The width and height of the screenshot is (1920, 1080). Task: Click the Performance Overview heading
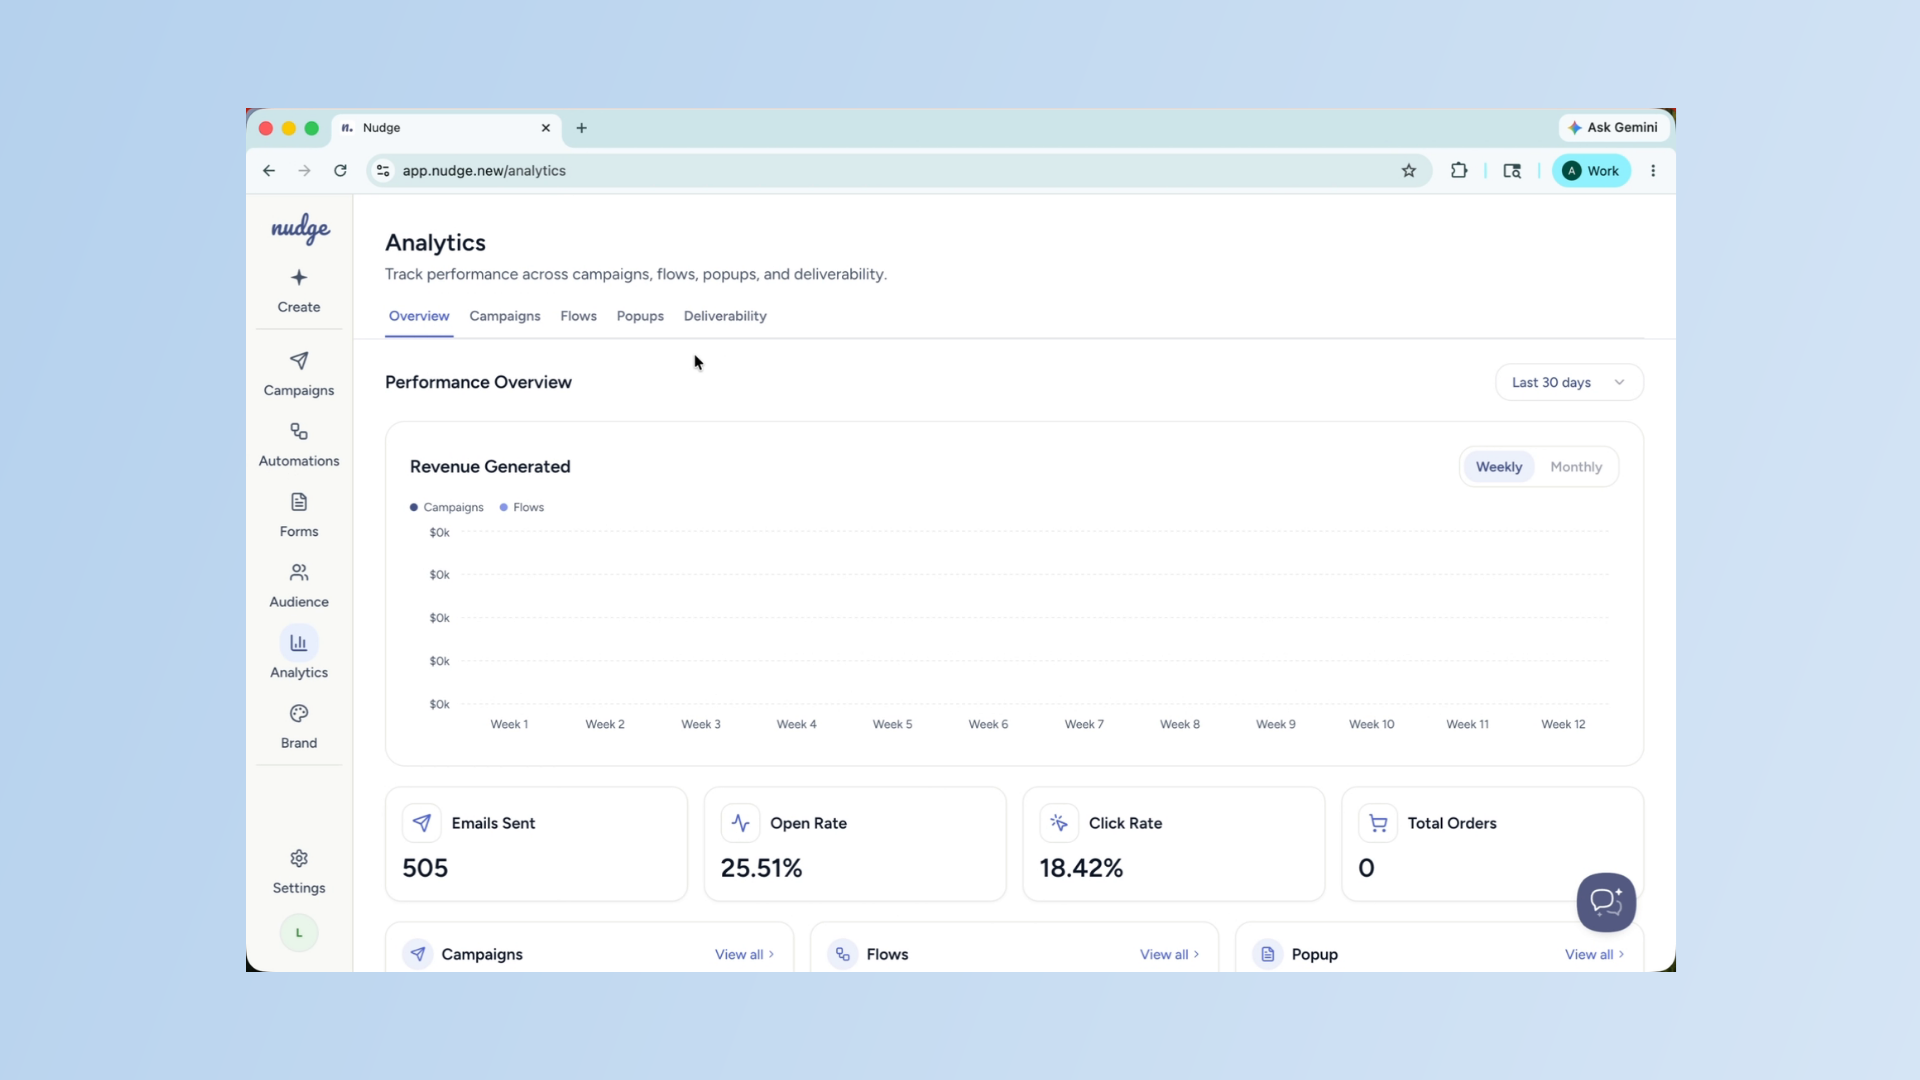(x=478, y=382)
